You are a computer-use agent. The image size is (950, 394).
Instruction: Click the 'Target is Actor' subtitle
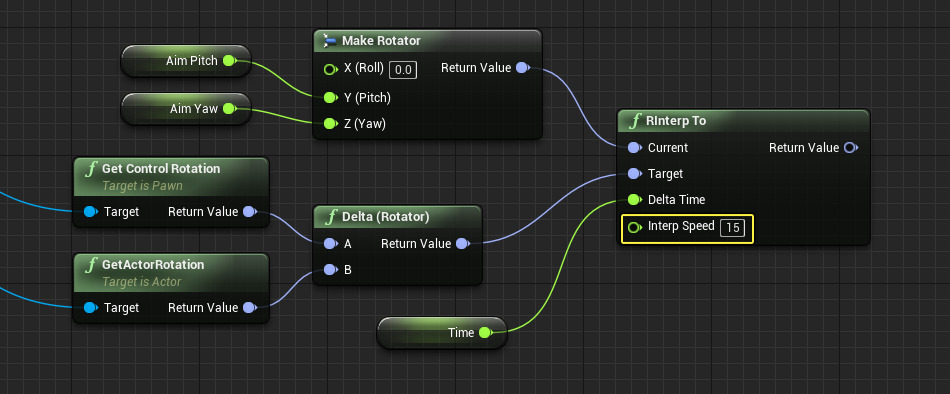[x=142, y=281]
